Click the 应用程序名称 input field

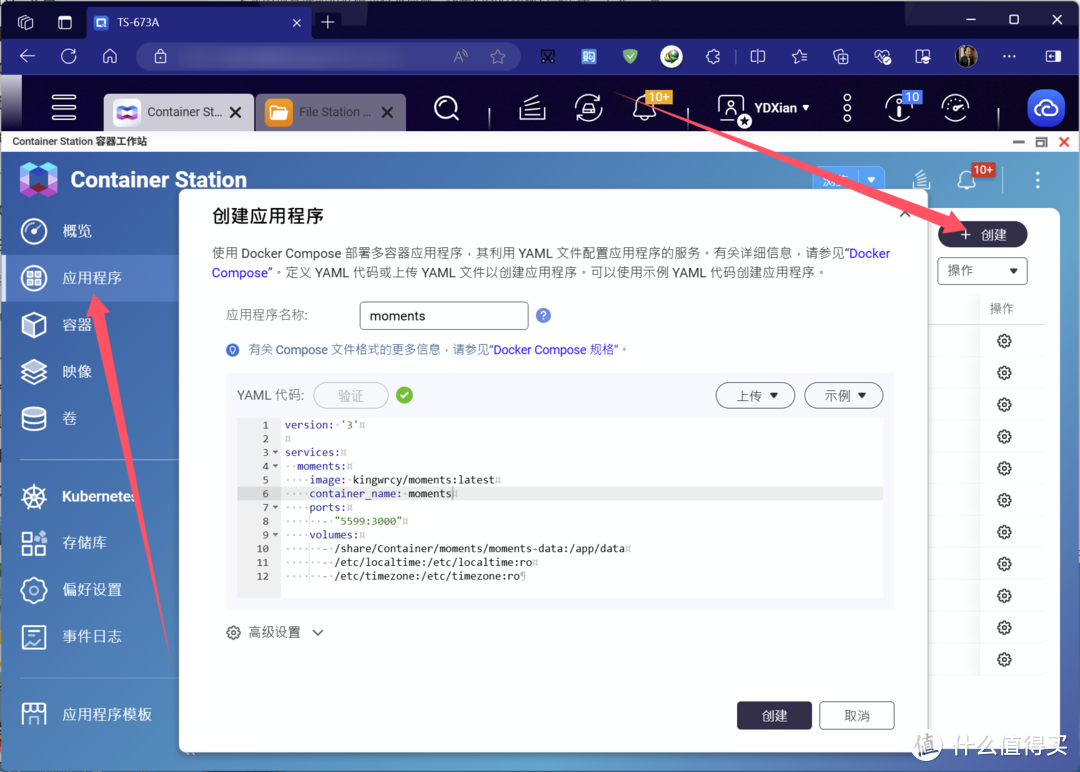click(443, 316)
